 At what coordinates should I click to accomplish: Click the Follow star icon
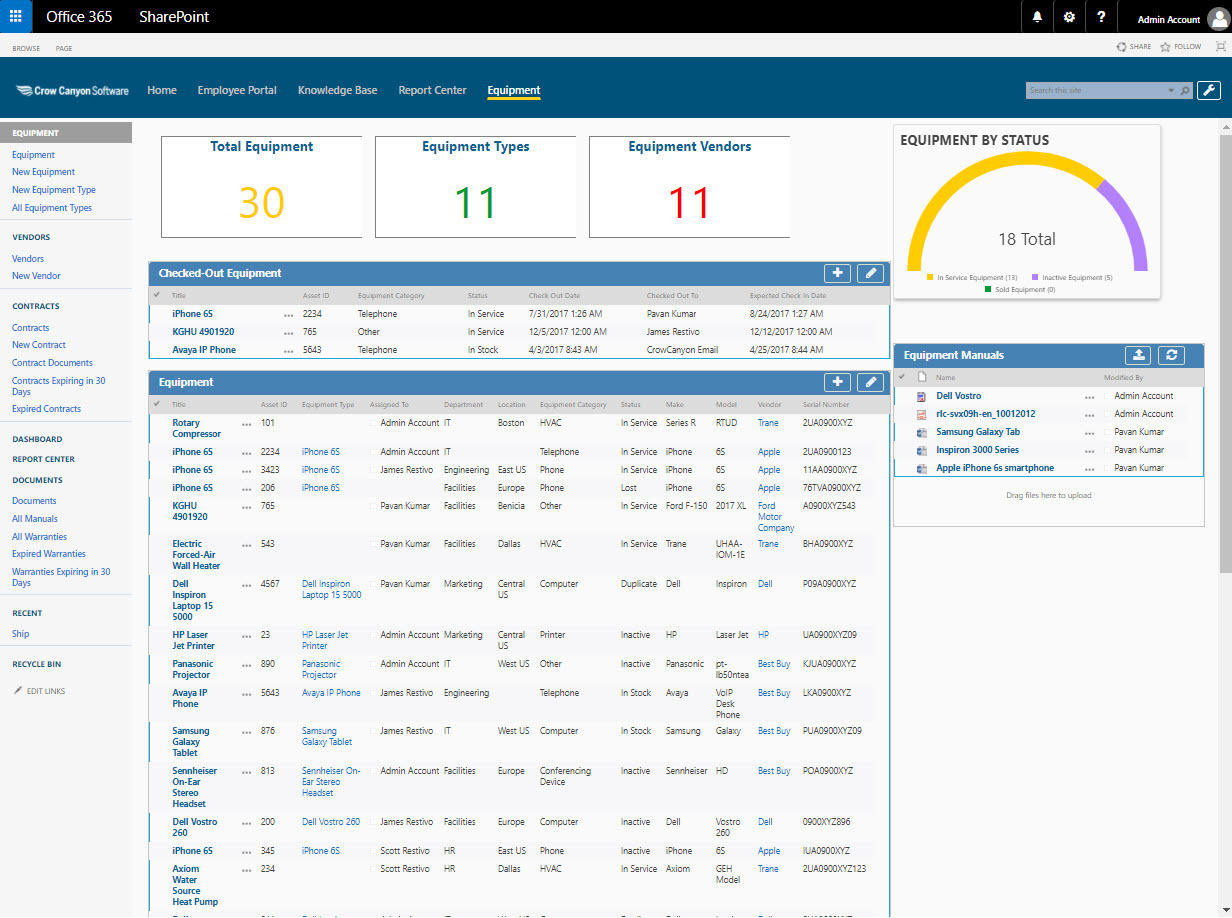click(x=1166, y=47)
